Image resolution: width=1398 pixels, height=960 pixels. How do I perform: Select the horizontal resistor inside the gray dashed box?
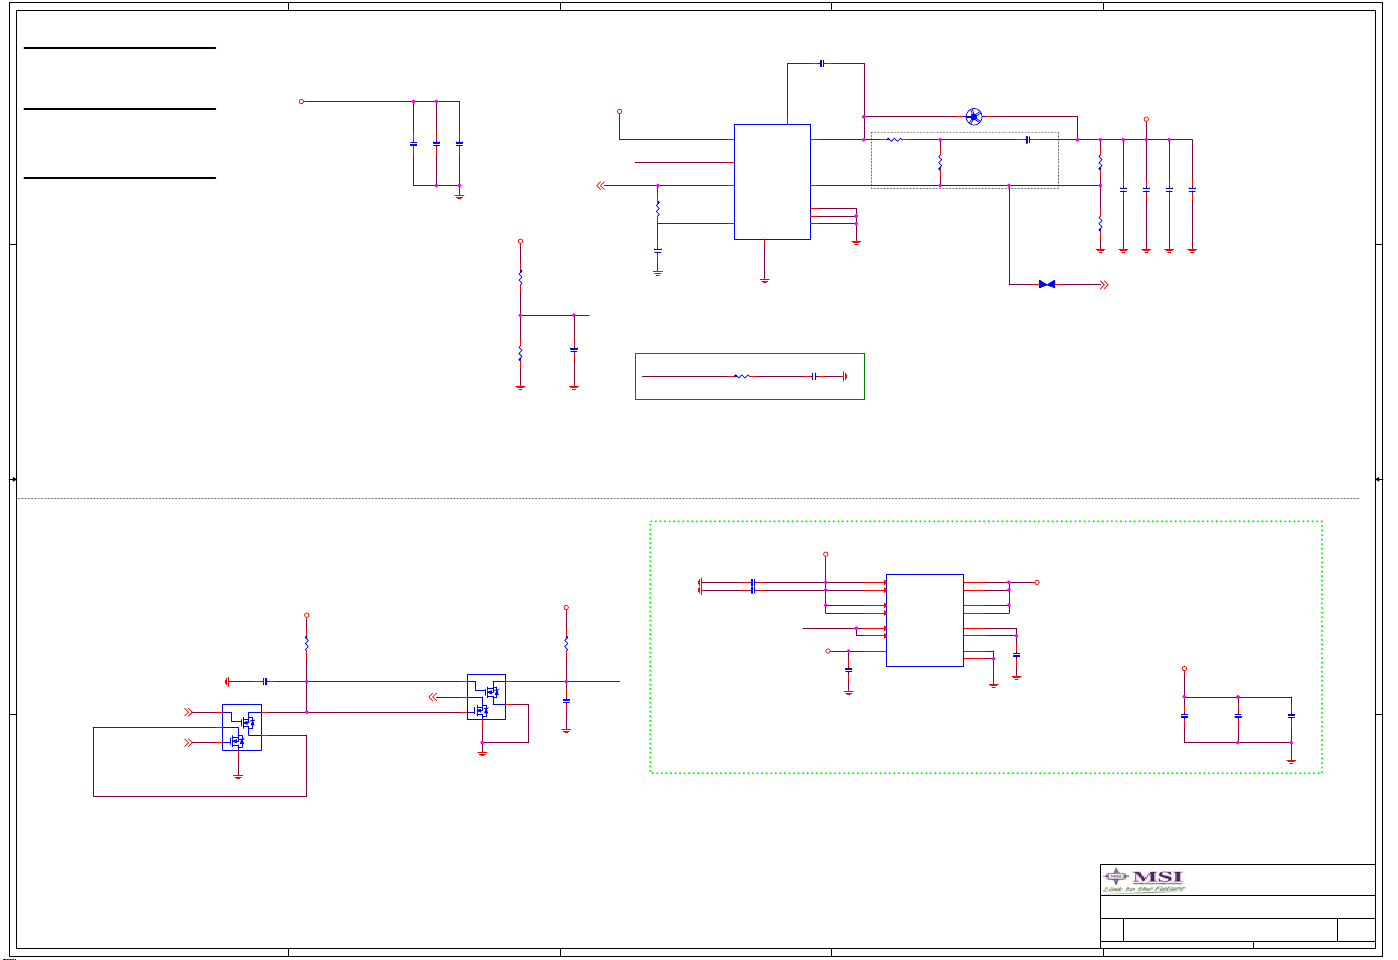[894, 140]
